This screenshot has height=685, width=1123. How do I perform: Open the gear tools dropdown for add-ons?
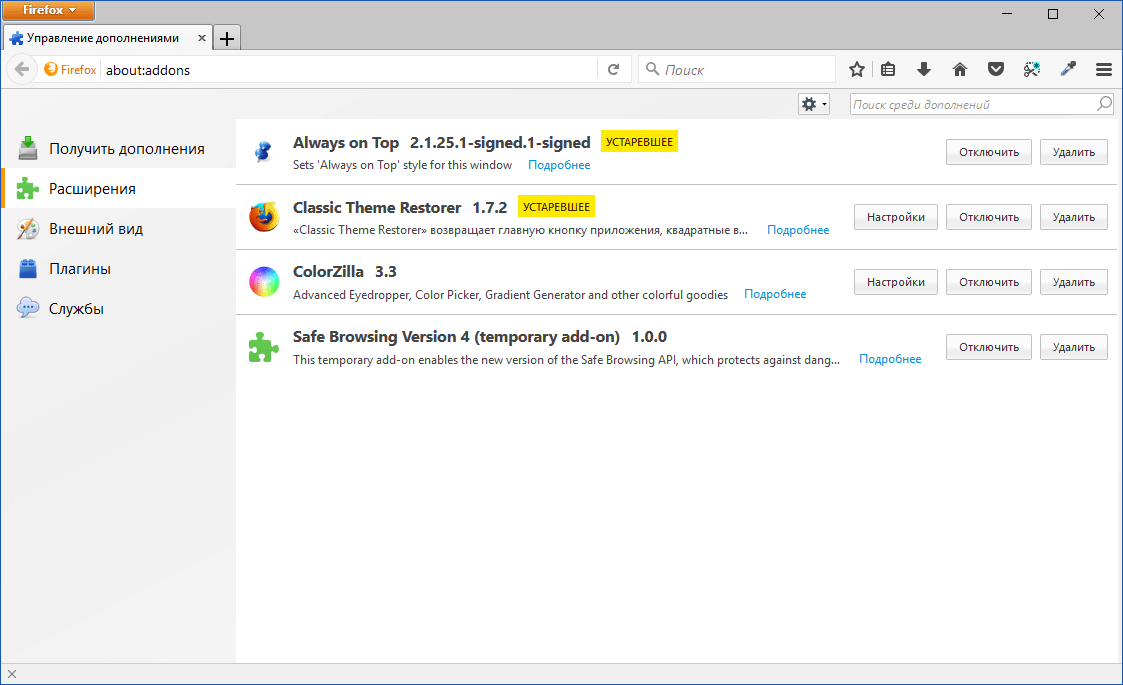[x=814, y=105]
